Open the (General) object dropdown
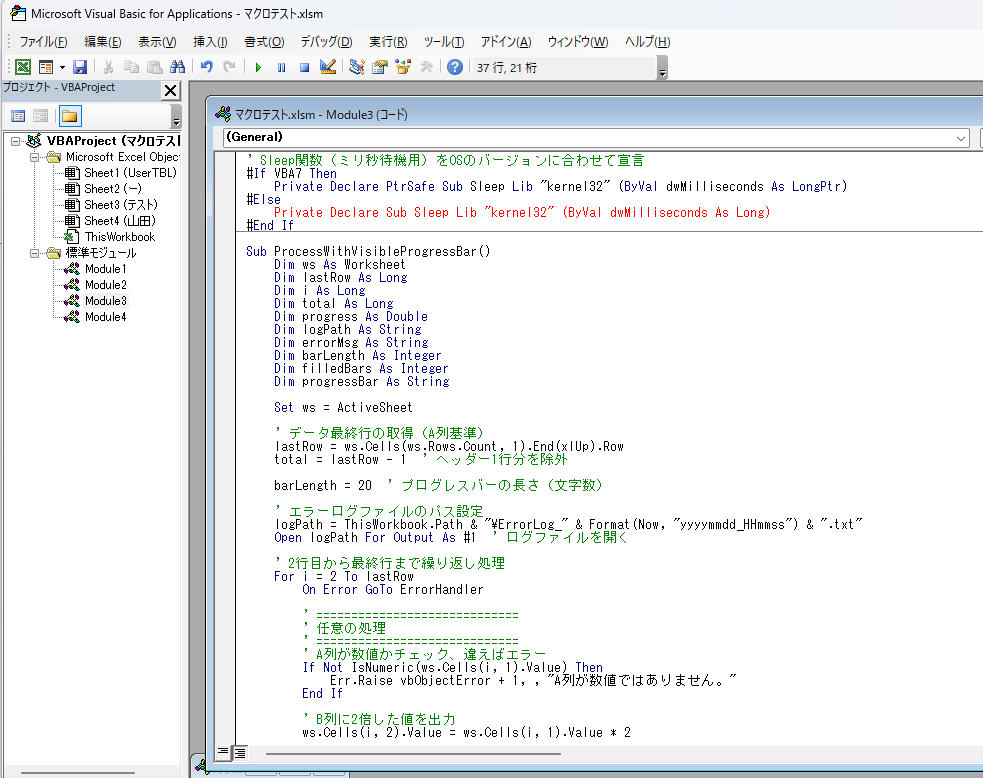 961,137
